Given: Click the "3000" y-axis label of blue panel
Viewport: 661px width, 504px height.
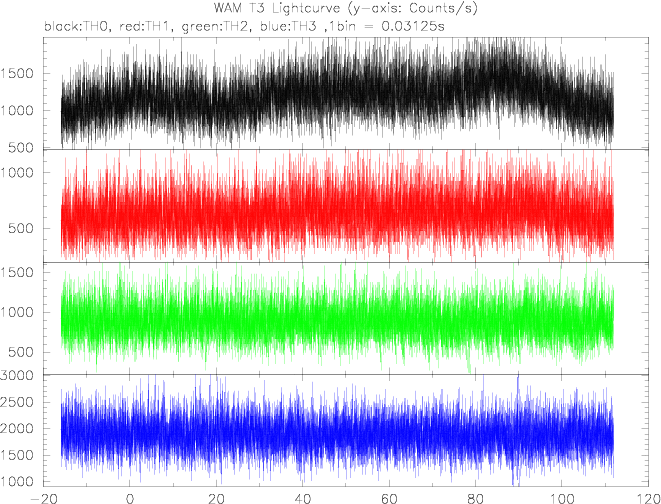Looking at the screenshot, I should [x=17, y=375].
